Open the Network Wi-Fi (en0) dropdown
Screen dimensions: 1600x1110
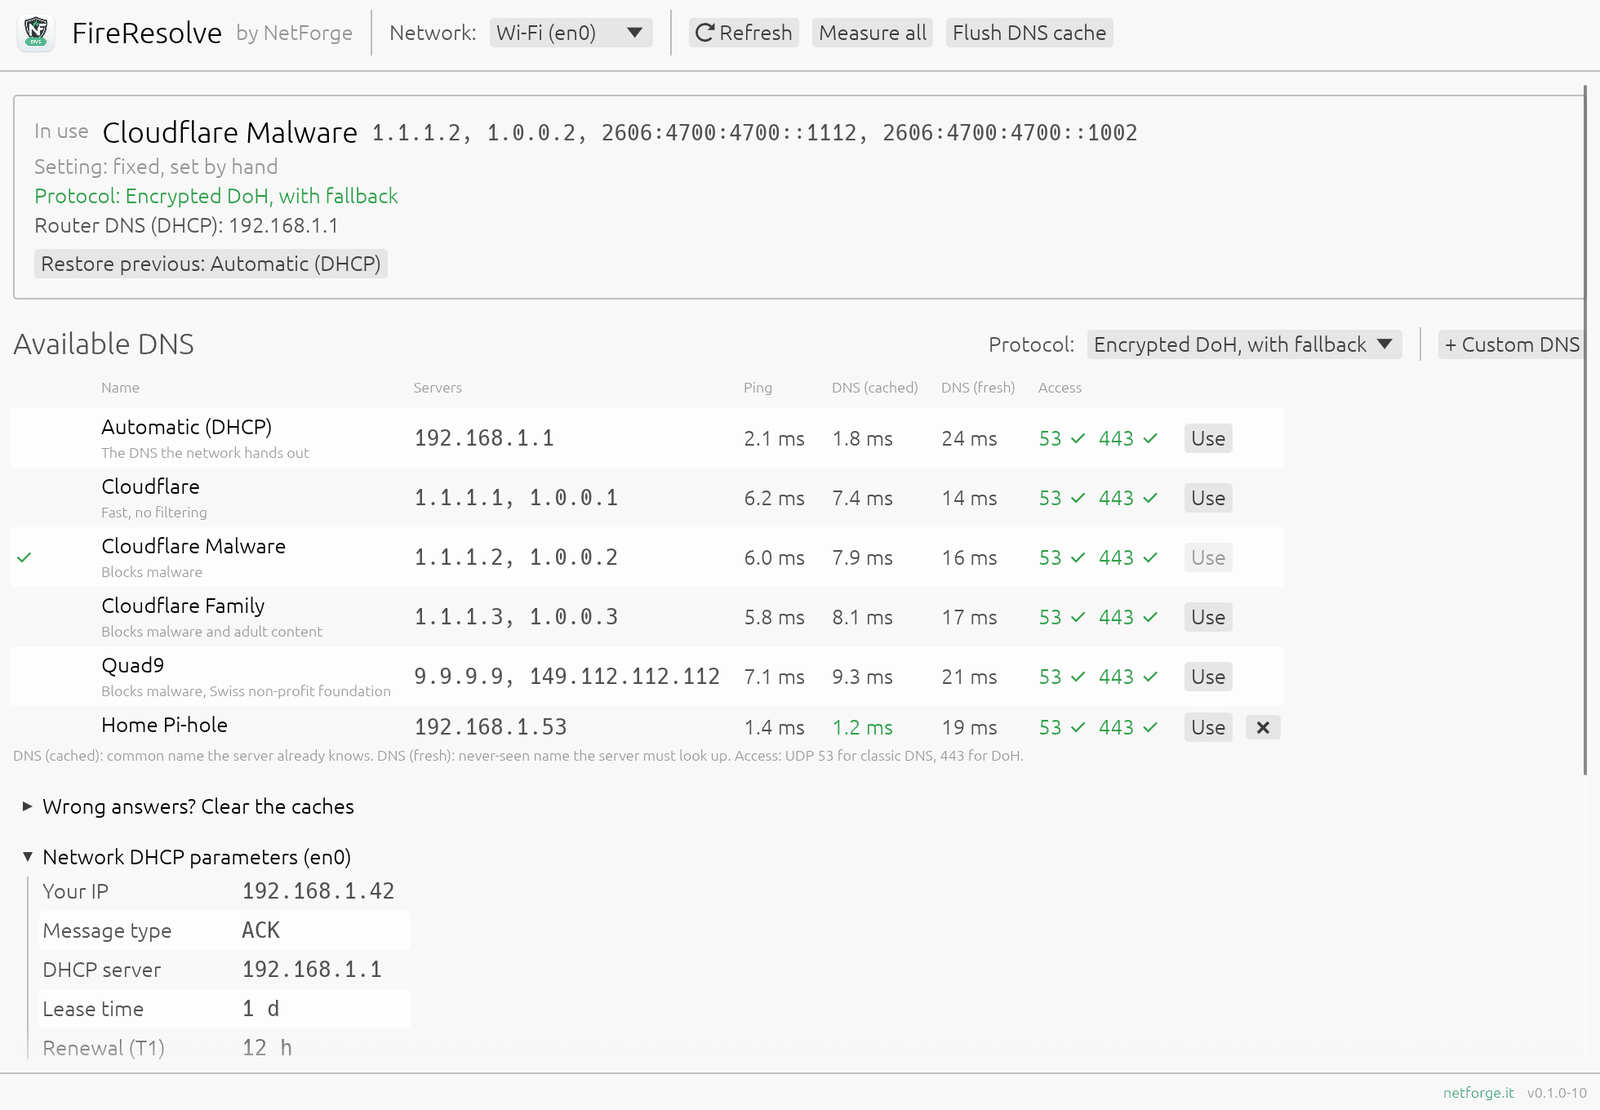[571, 33]
